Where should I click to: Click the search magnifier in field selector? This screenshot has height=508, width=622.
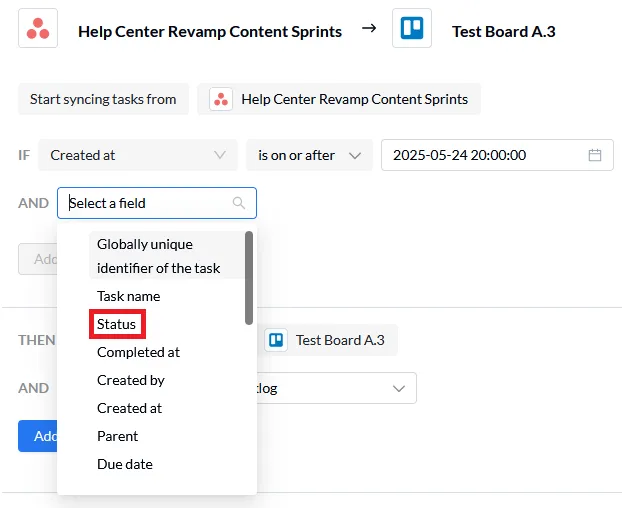[x=239, y=203]
